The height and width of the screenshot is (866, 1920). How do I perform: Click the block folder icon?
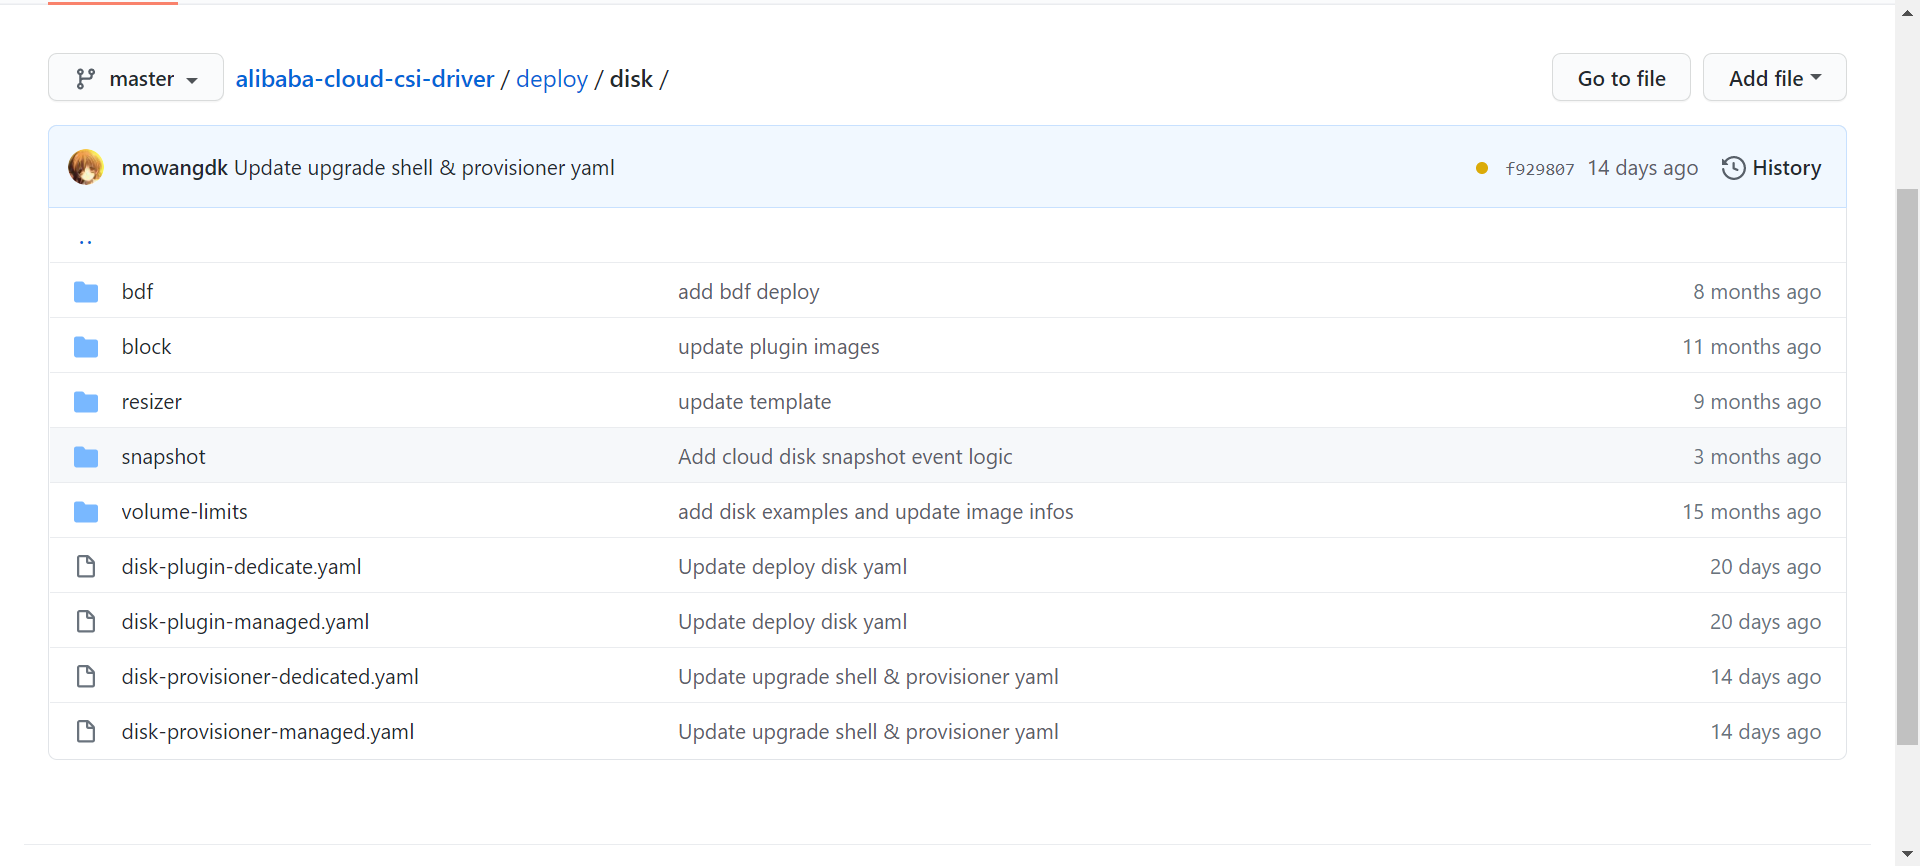pyautogui.click(x=86, y=347)
